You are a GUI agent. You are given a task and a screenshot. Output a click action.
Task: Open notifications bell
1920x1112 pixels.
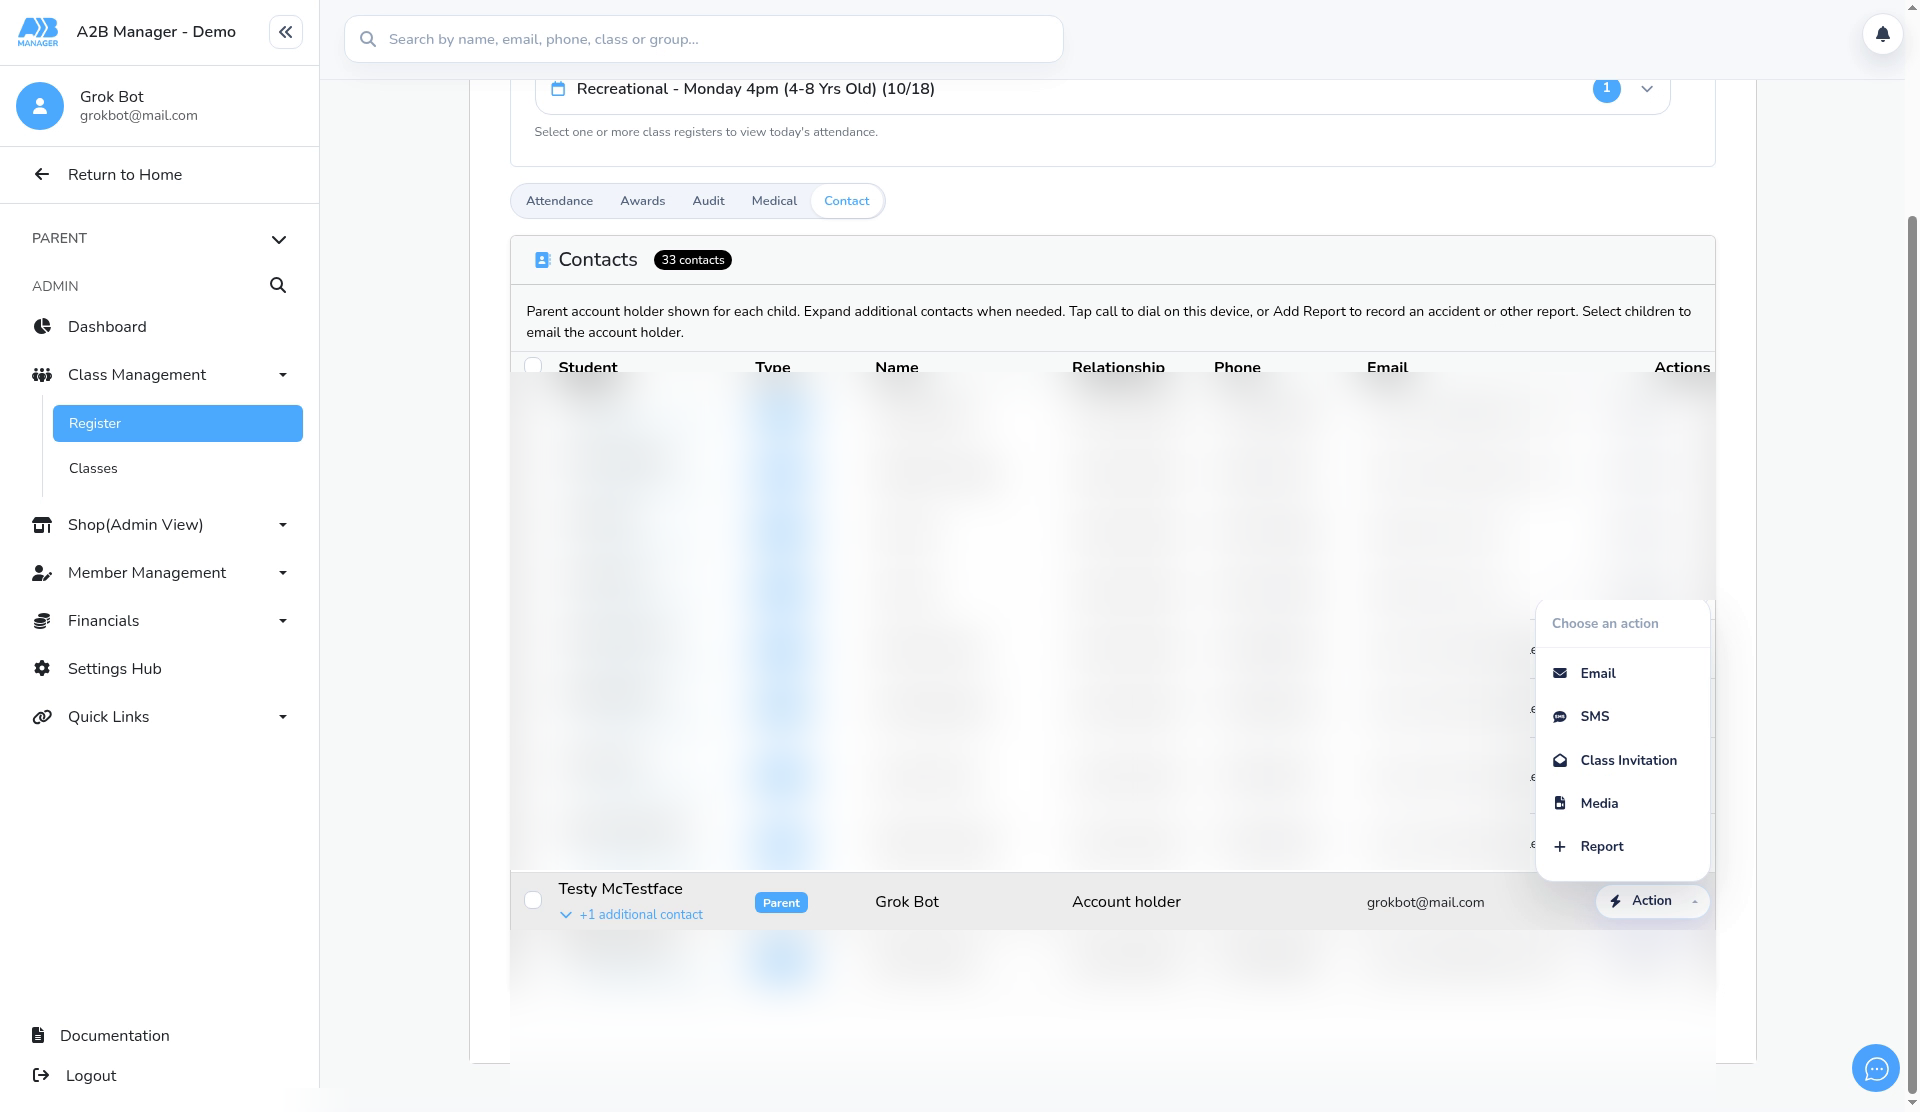pos(1882,35)
